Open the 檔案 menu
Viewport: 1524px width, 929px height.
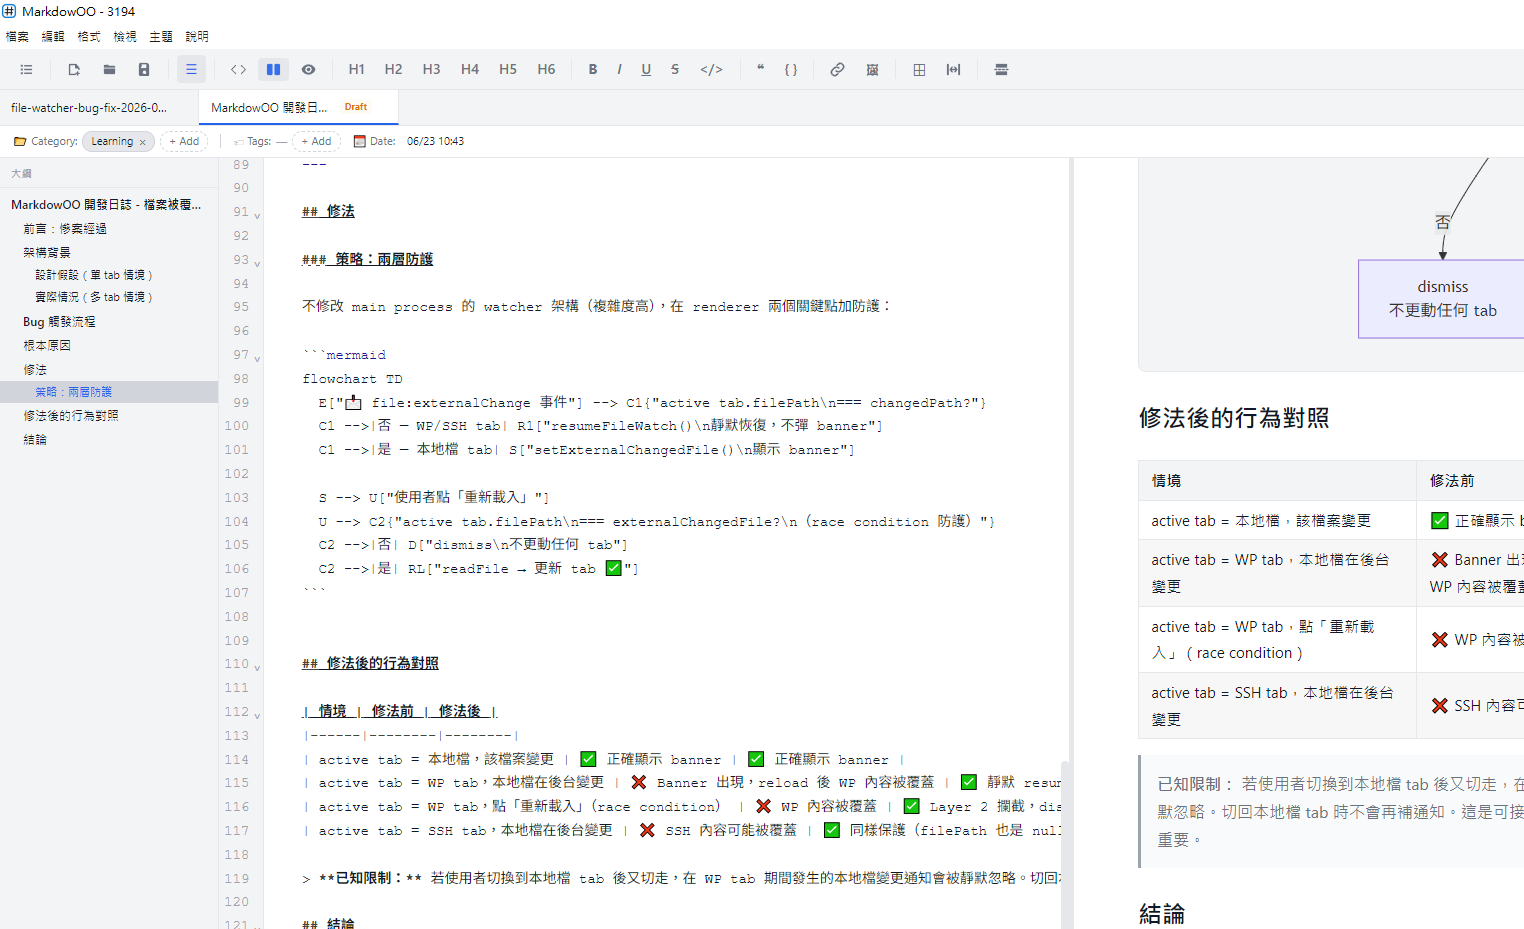point(17,36)
